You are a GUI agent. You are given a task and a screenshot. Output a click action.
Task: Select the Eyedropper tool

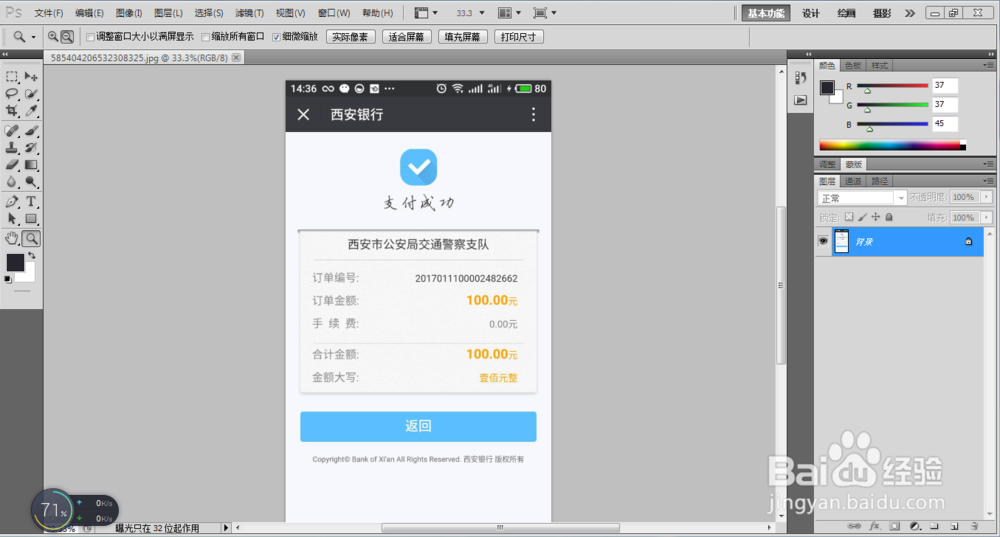[x=31, y=111]
